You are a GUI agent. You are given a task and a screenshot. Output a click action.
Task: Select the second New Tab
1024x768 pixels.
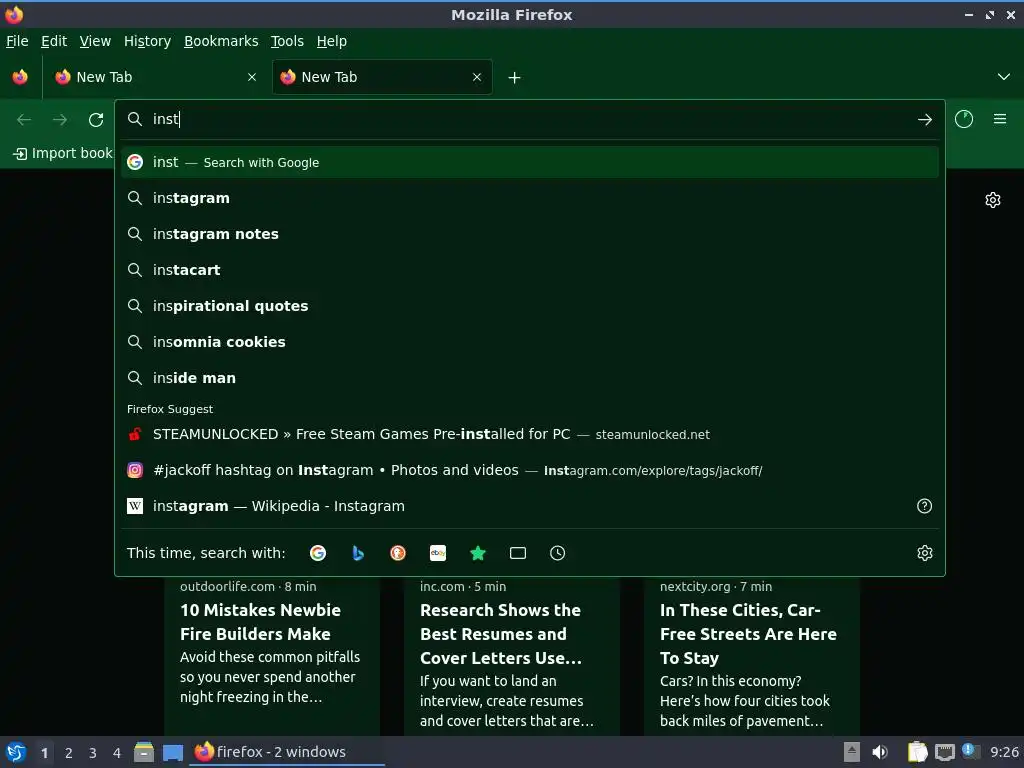(382, 77)
